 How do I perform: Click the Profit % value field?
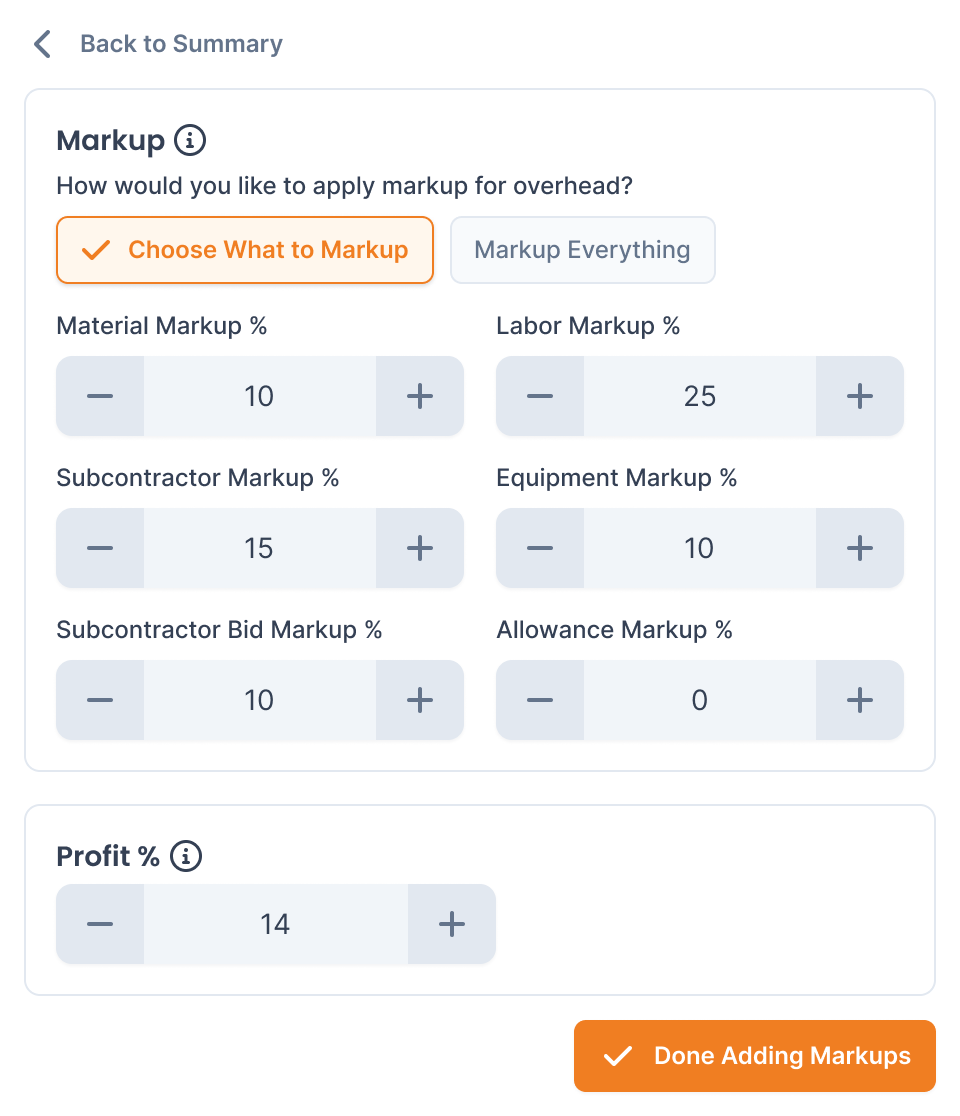click(x=275, y=924)
